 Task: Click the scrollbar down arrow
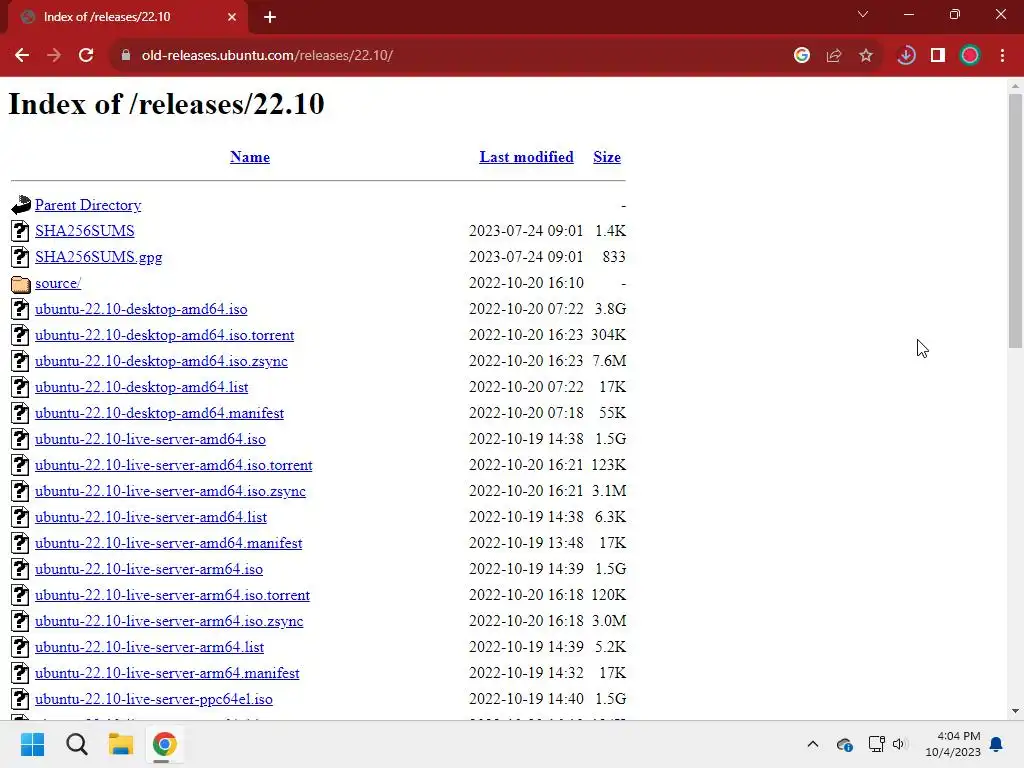click(1015, 711)
